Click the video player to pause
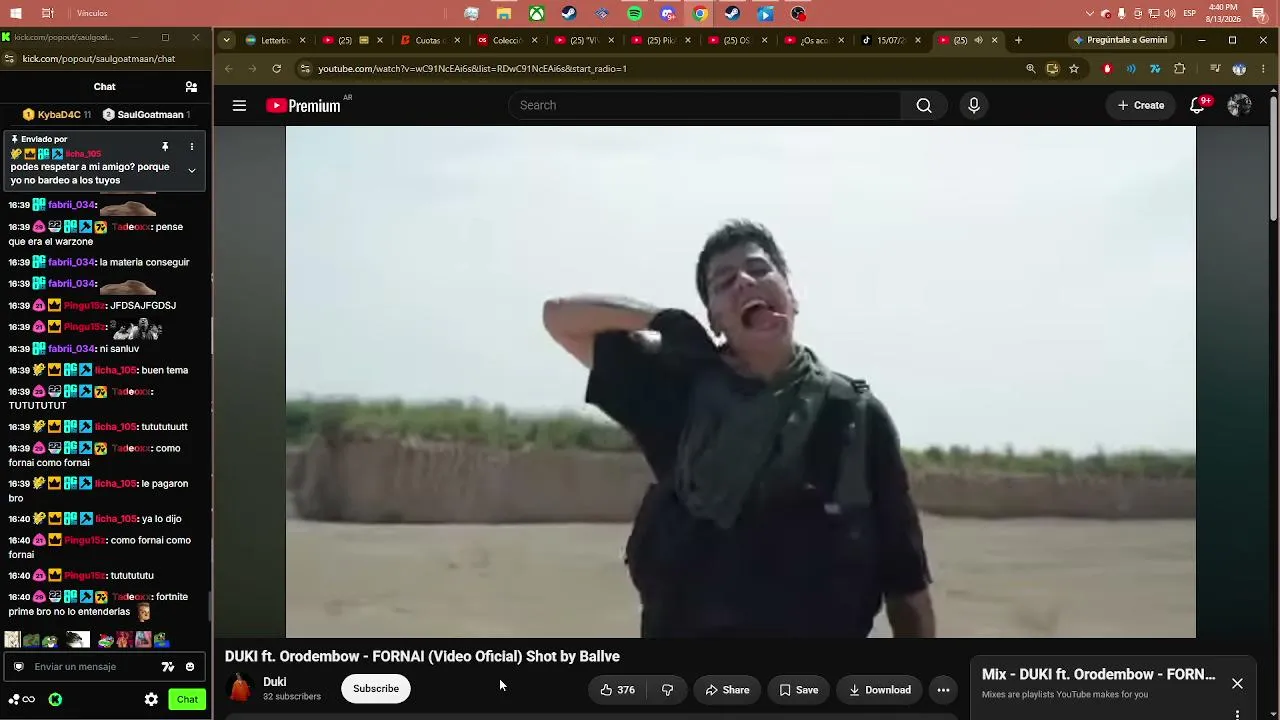This screenshot has width=1280, height=720. 740,382
